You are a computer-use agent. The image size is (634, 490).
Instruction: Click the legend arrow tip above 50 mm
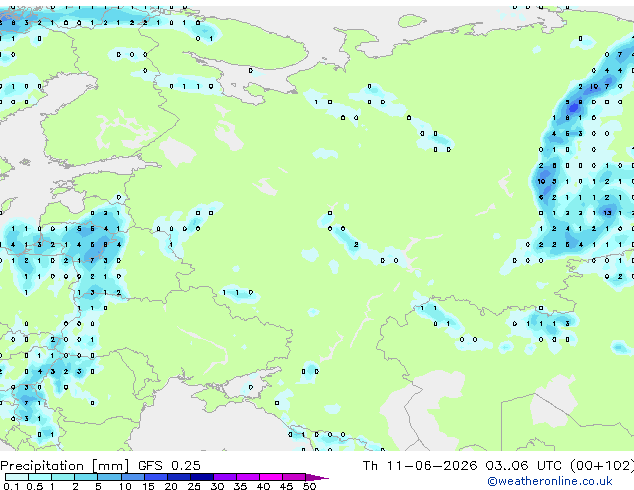point(317,477)
